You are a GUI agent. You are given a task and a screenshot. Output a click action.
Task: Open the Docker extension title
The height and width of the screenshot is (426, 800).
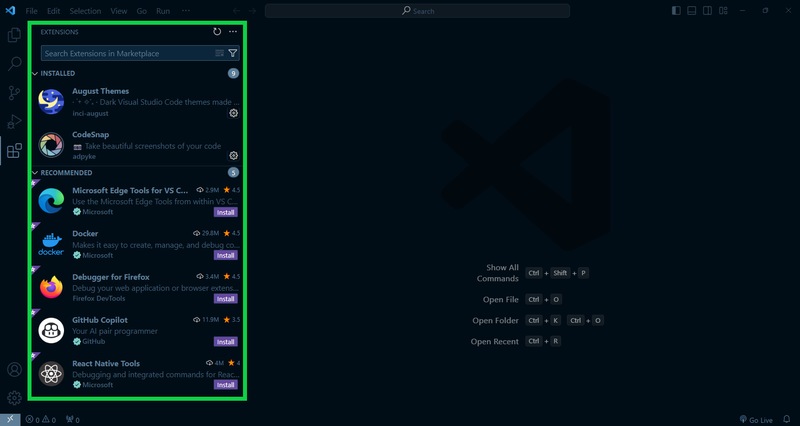pos(85,233)
